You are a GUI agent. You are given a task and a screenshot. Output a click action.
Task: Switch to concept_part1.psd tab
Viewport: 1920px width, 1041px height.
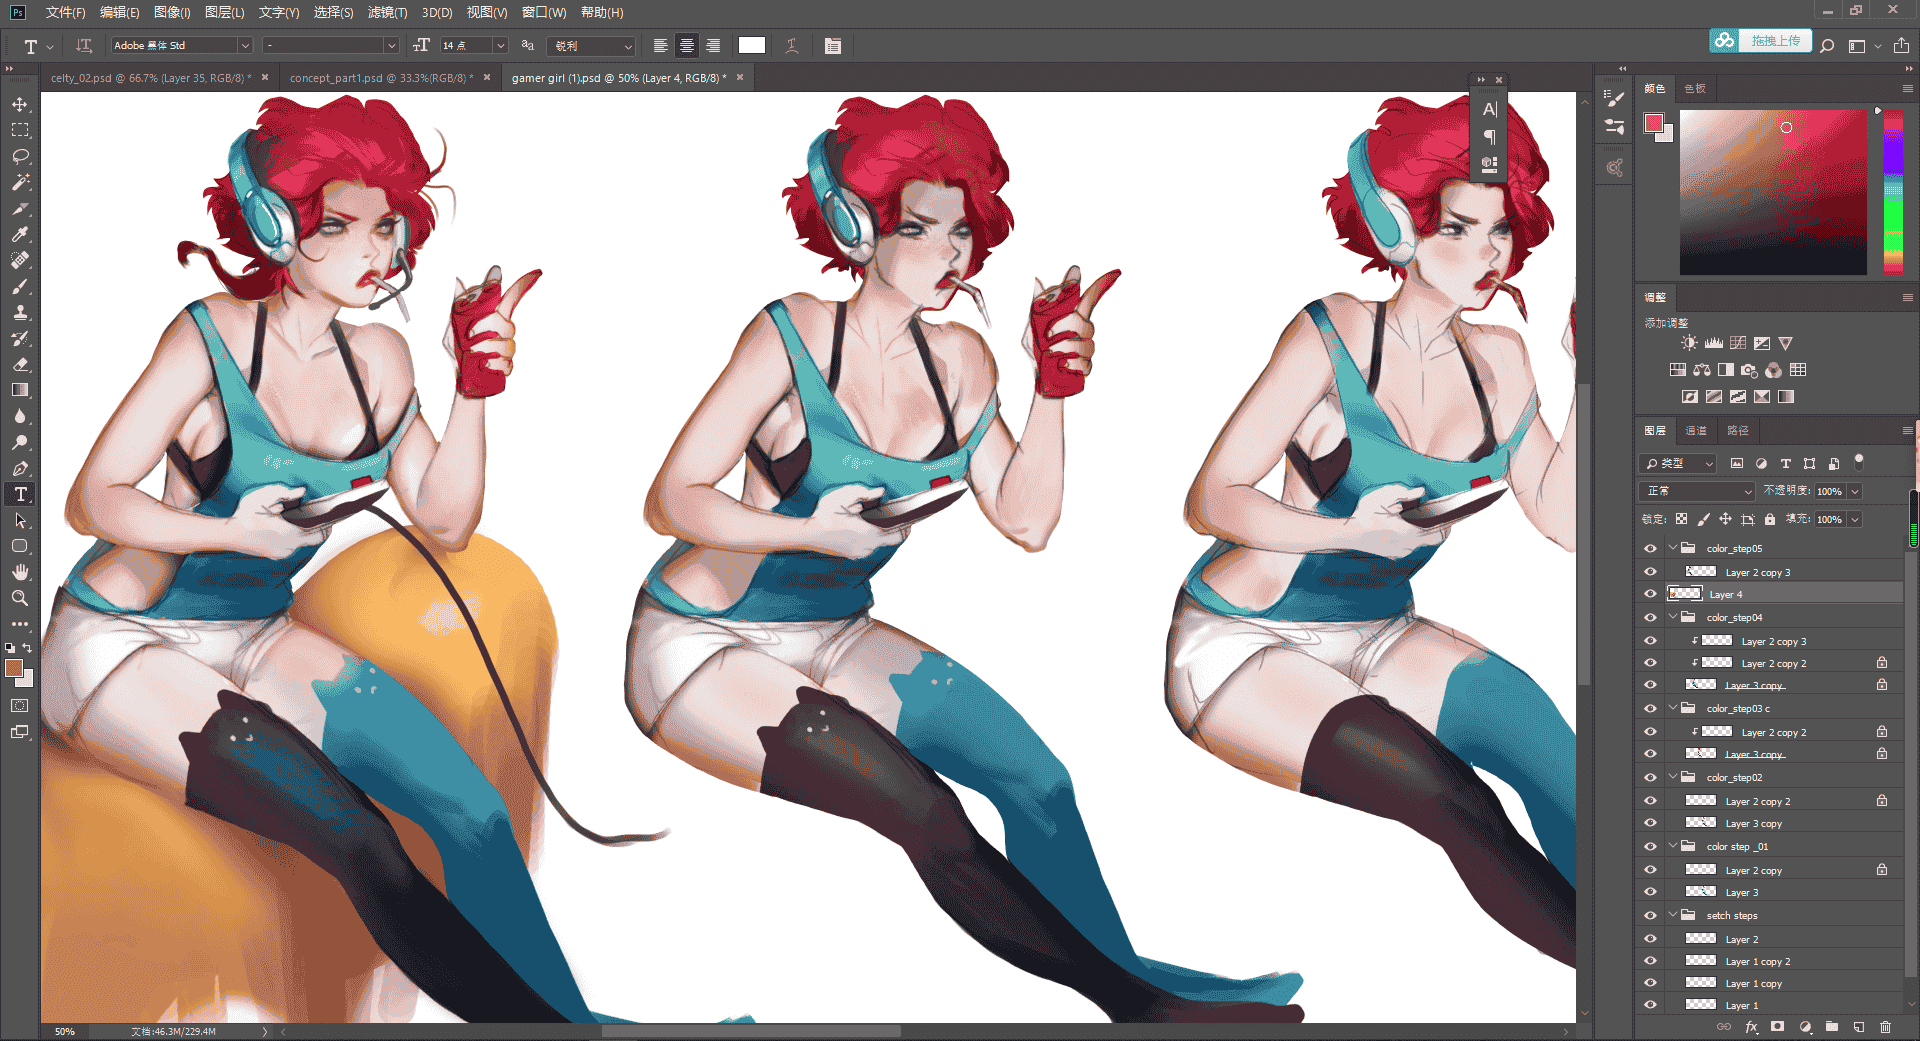380,78
